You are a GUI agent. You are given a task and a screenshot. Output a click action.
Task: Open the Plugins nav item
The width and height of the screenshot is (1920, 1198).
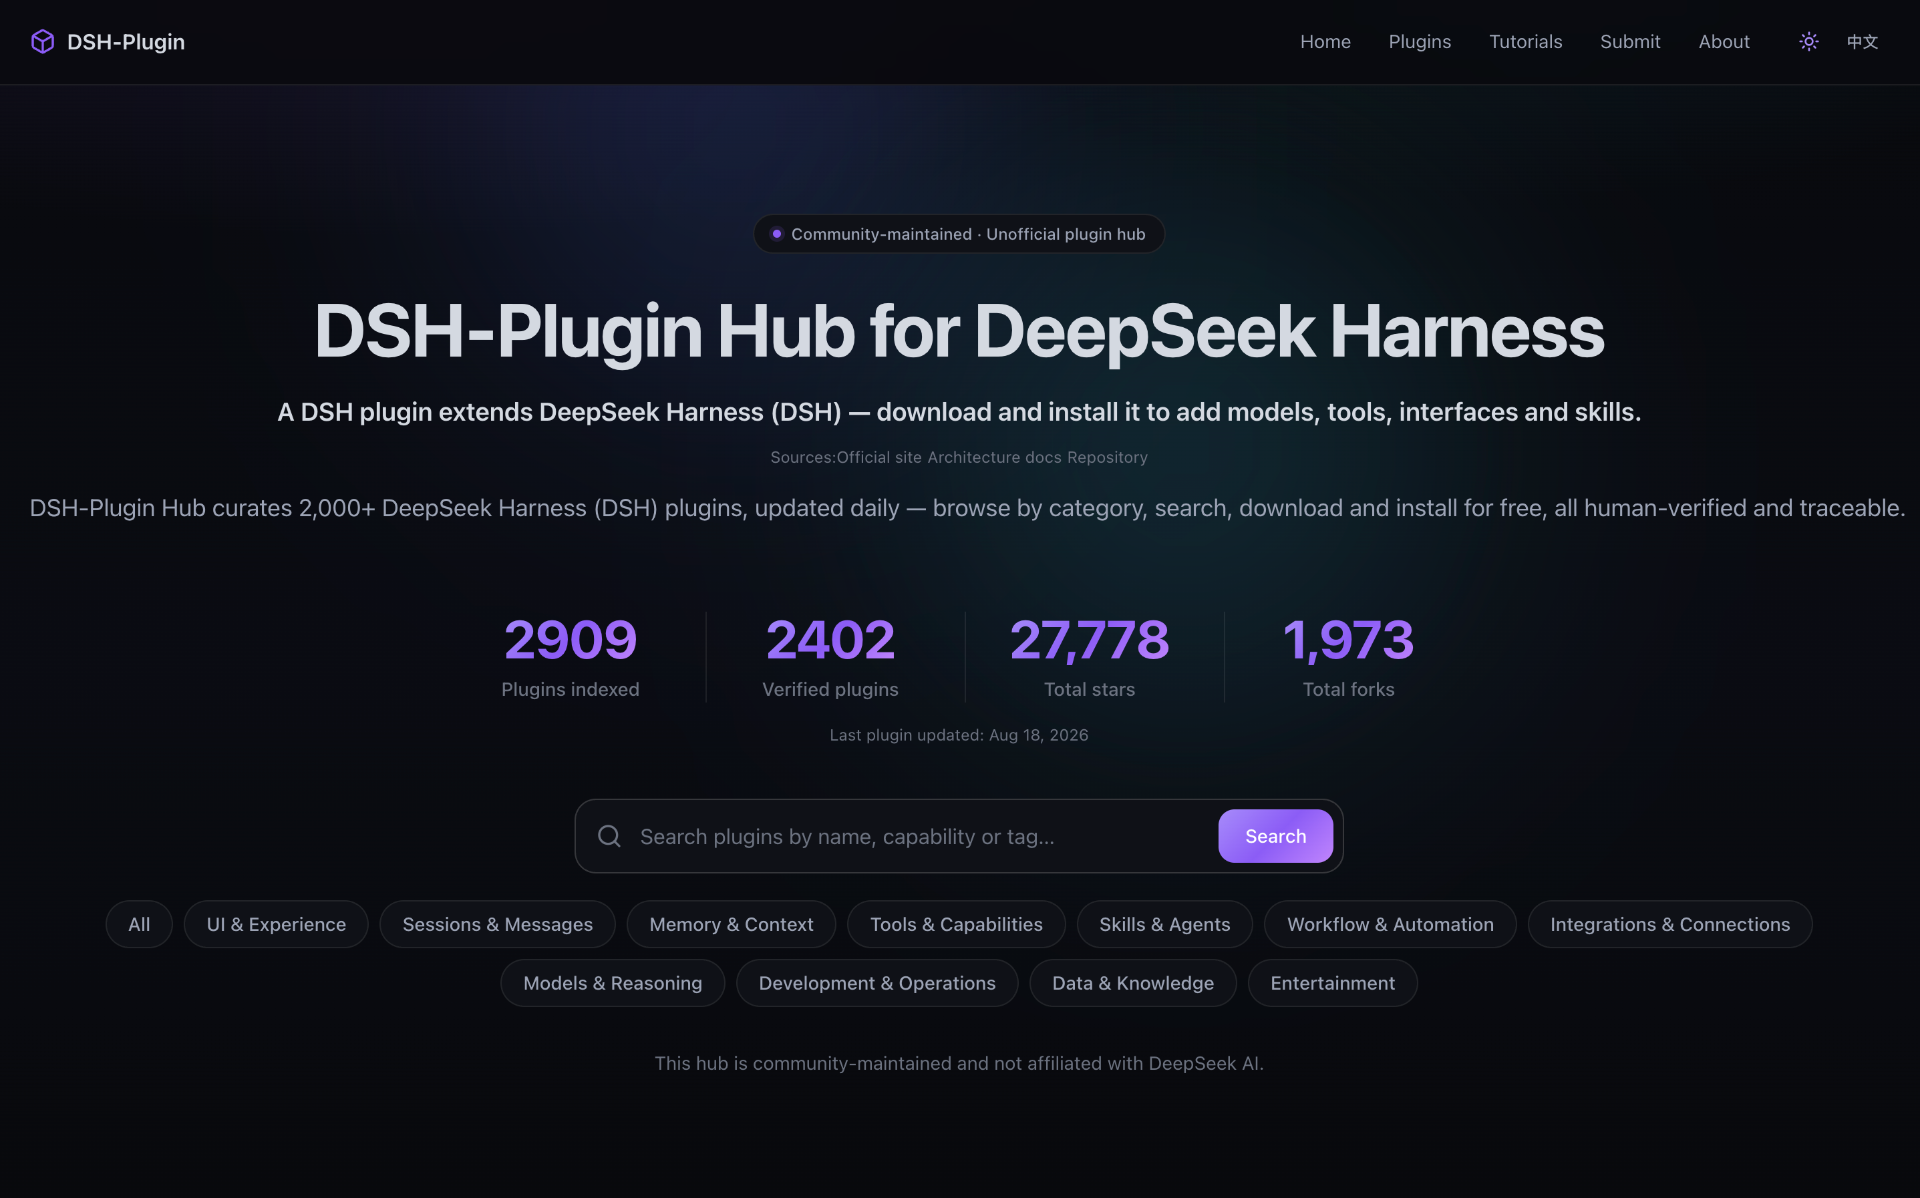[1419, 41]
